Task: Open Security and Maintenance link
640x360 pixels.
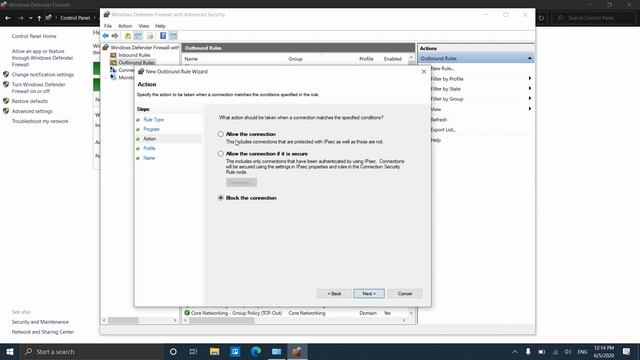Action: [x=40, y=322]
